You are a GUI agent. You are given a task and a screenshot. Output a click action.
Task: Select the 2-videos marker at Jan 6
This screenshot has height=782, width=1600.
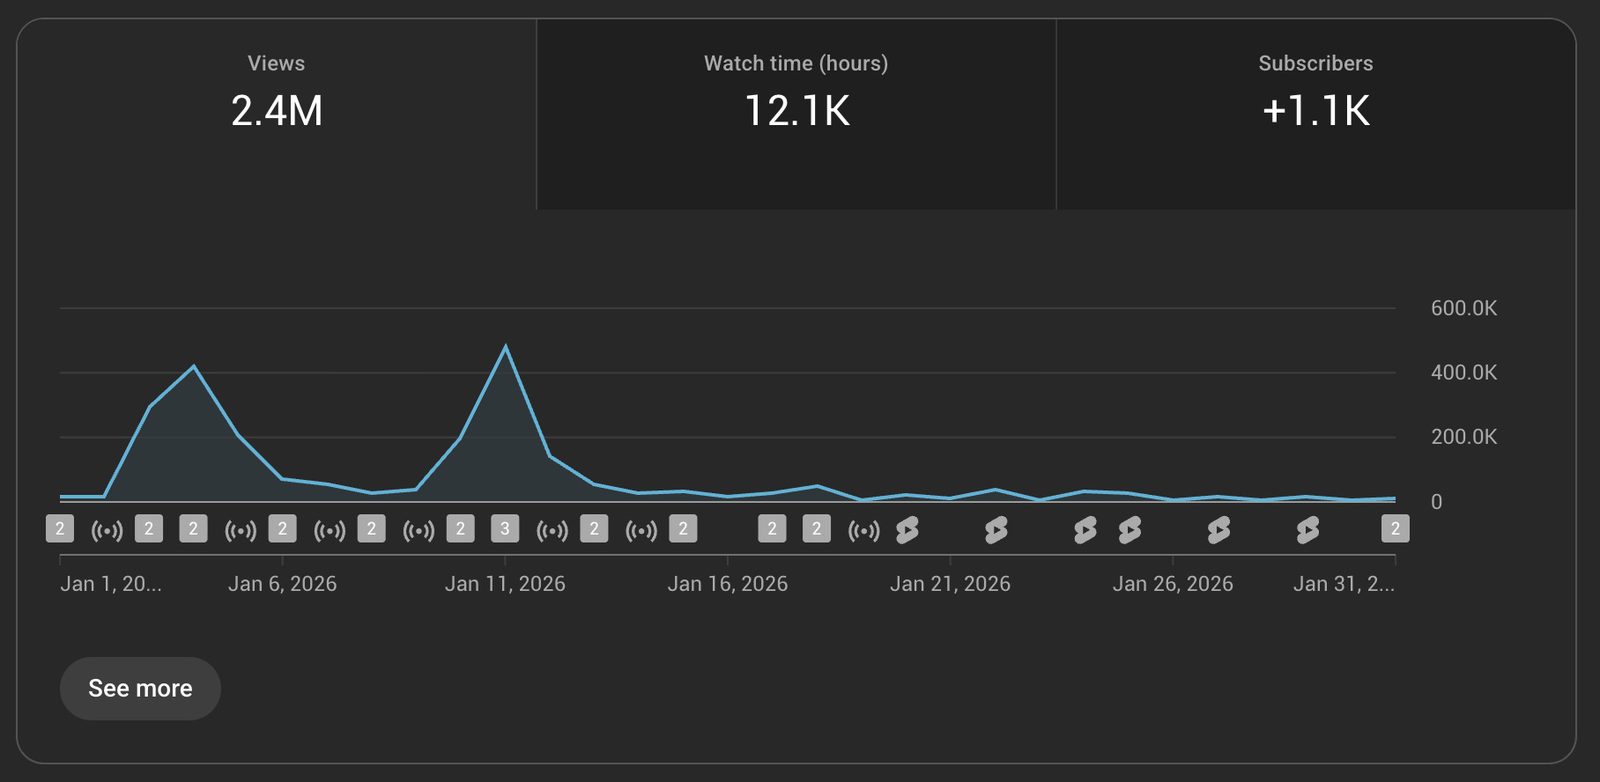(x=282, y=529)
